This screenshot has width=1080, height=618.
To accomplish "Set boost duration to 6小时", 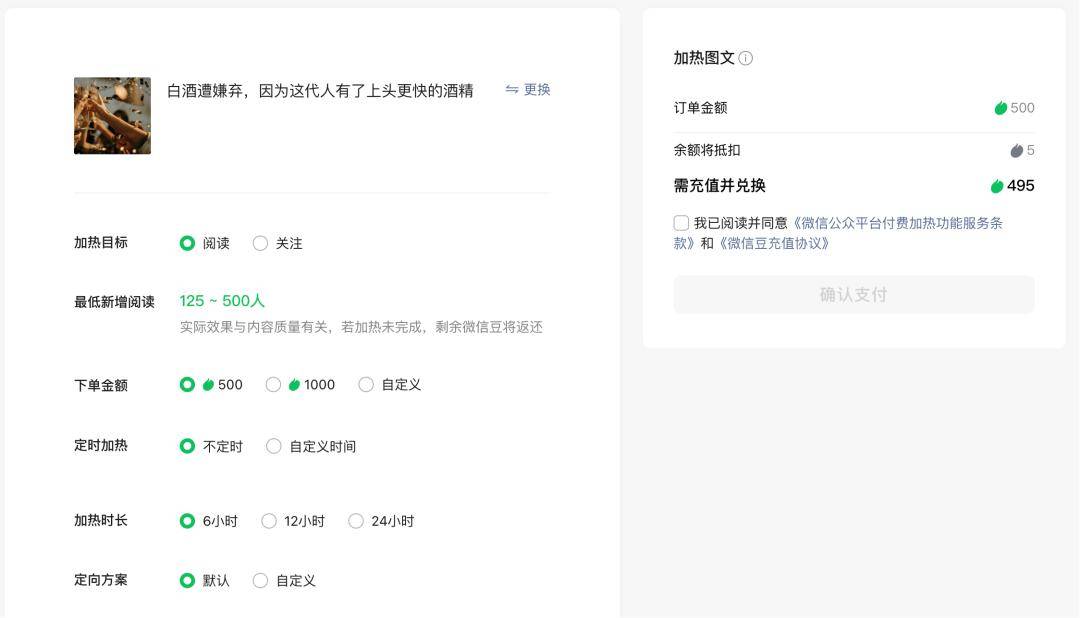I will click(x=187, y=521).
